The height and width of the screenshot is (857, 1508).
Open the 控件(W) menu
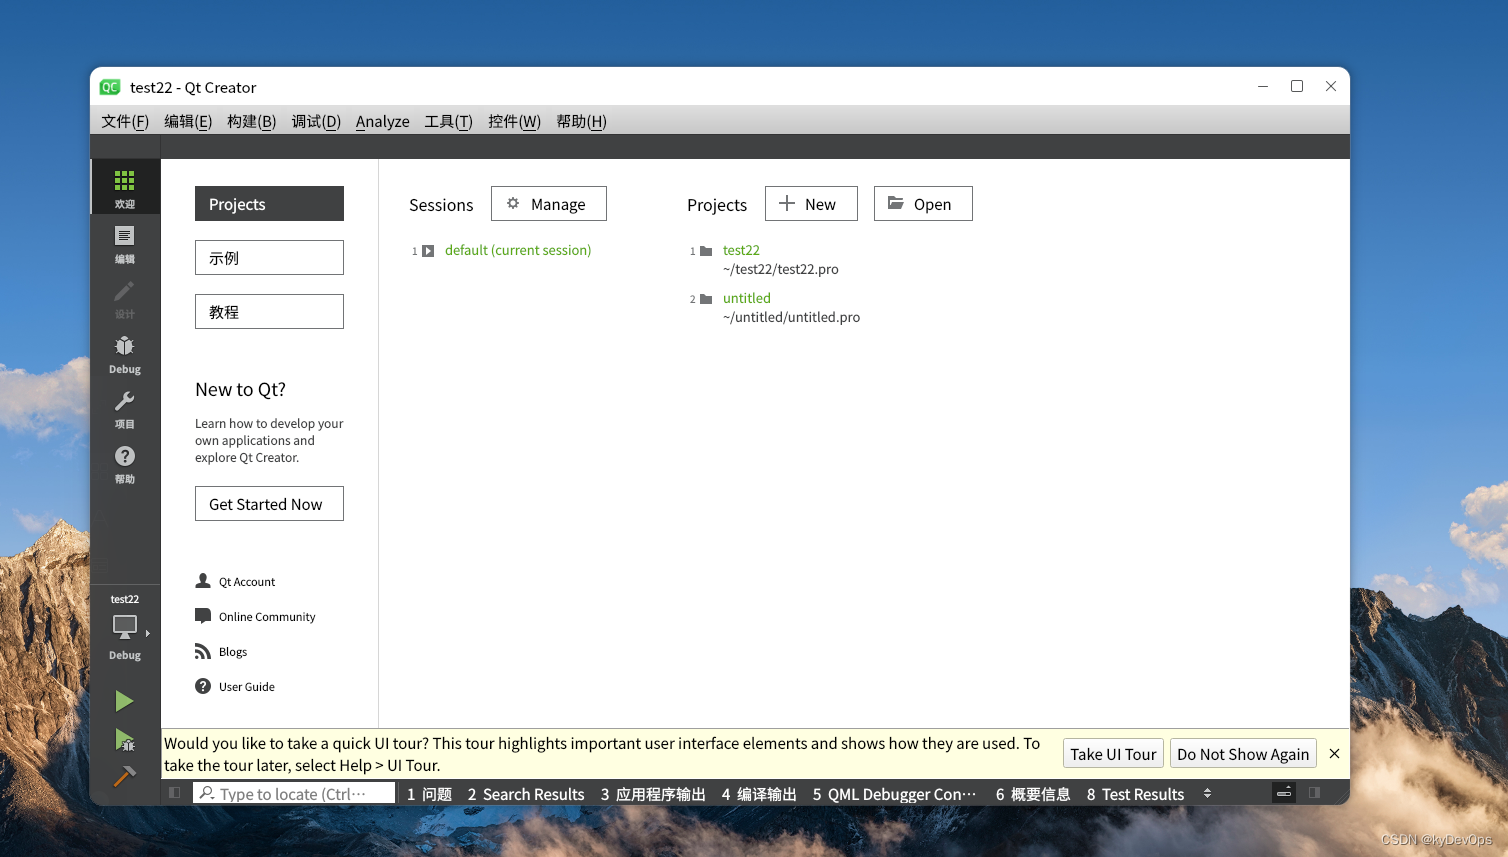[514, 121]
